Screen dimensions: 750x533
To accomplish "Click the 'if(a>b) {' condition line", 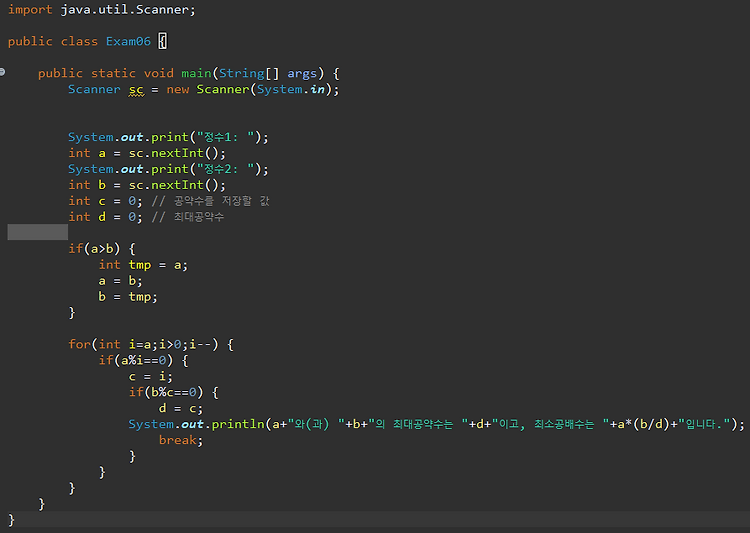I will (x=102, y=249).
